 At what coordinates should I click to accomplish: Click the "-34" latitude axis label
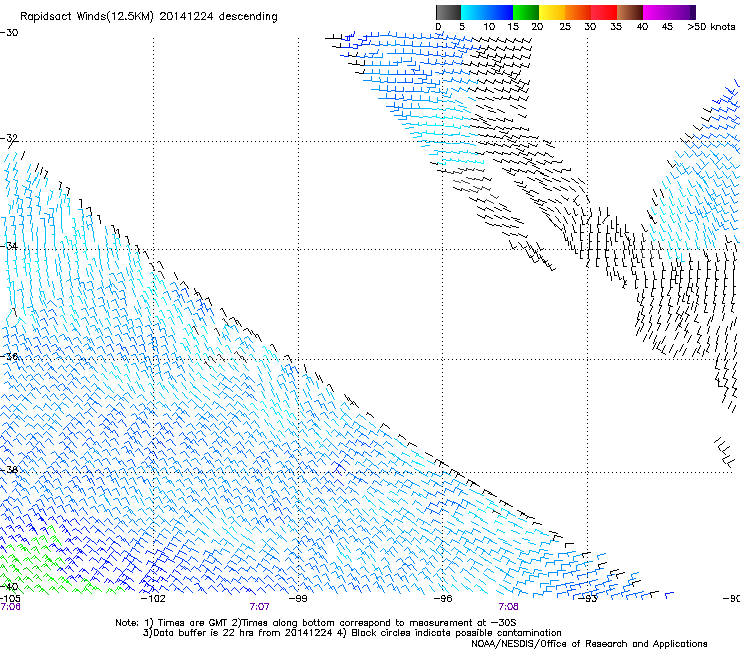tap(9, 246)
